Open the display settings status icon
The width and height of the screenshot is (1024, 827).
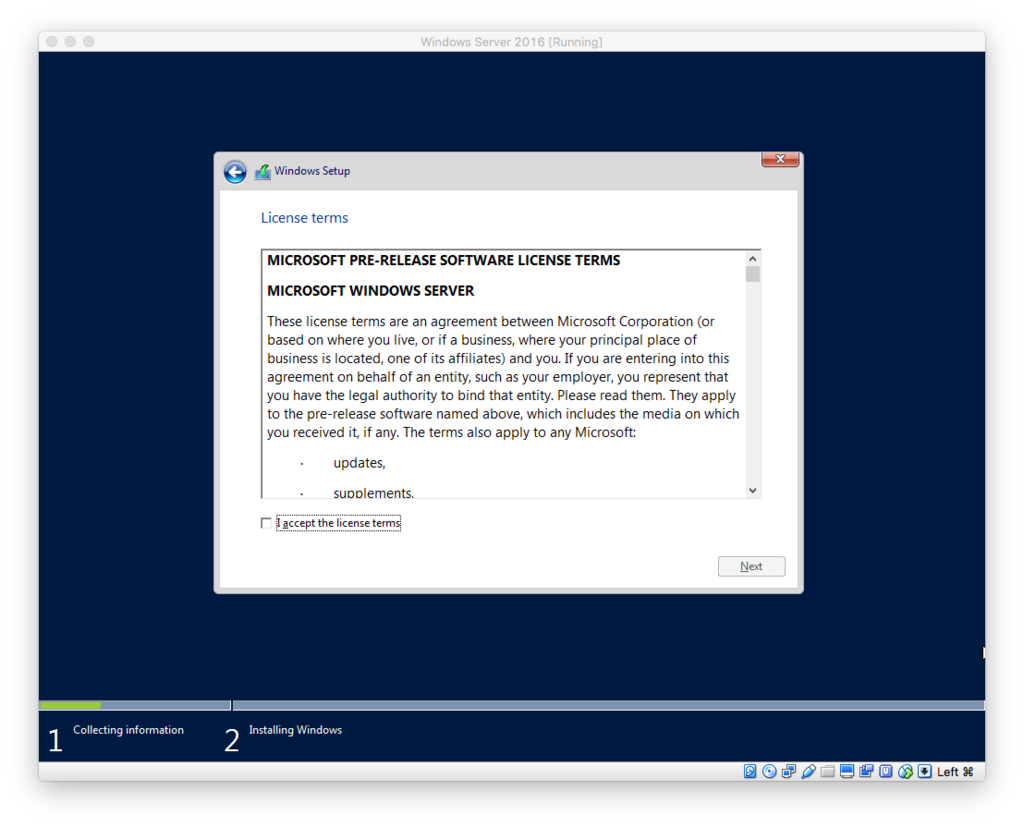(847, 771)
